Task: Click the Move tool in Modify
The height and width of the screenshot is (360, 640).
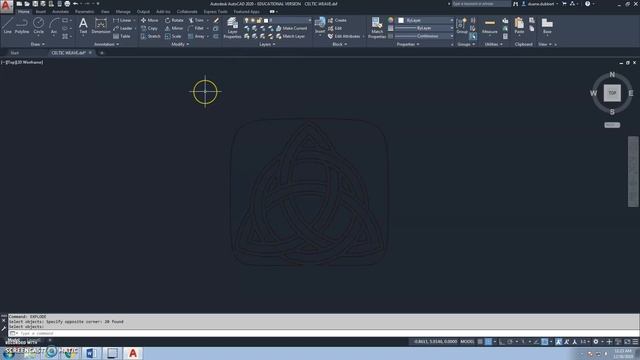Action: 149,20
